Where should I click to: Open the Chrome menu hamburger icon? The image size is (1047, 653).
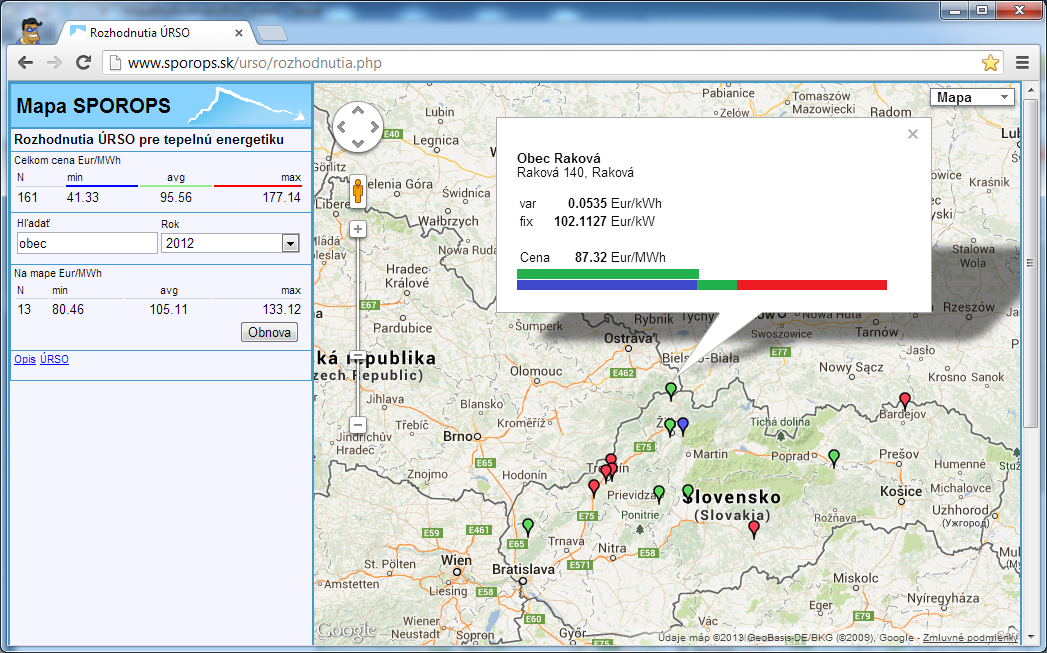(1022, 63)
